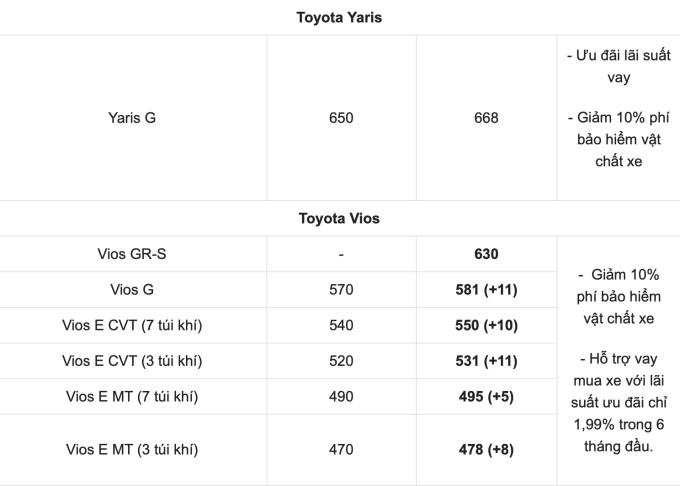Select the 'Ưu đãi lãi suất vay' text
This screenshot has width=680, height=486.
(617, 65)
